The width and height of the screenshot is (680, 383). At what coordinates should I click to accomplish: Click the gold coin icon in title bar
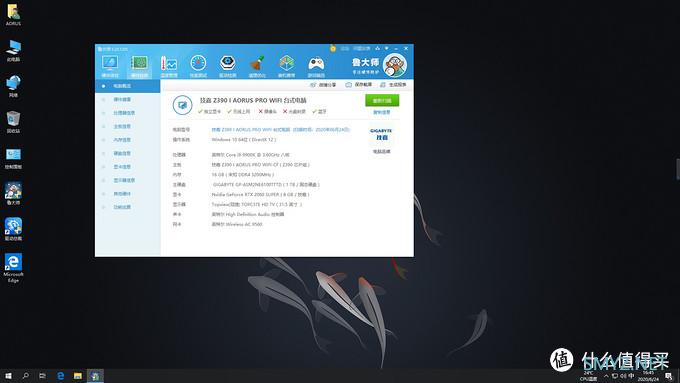tap(333, 49)
